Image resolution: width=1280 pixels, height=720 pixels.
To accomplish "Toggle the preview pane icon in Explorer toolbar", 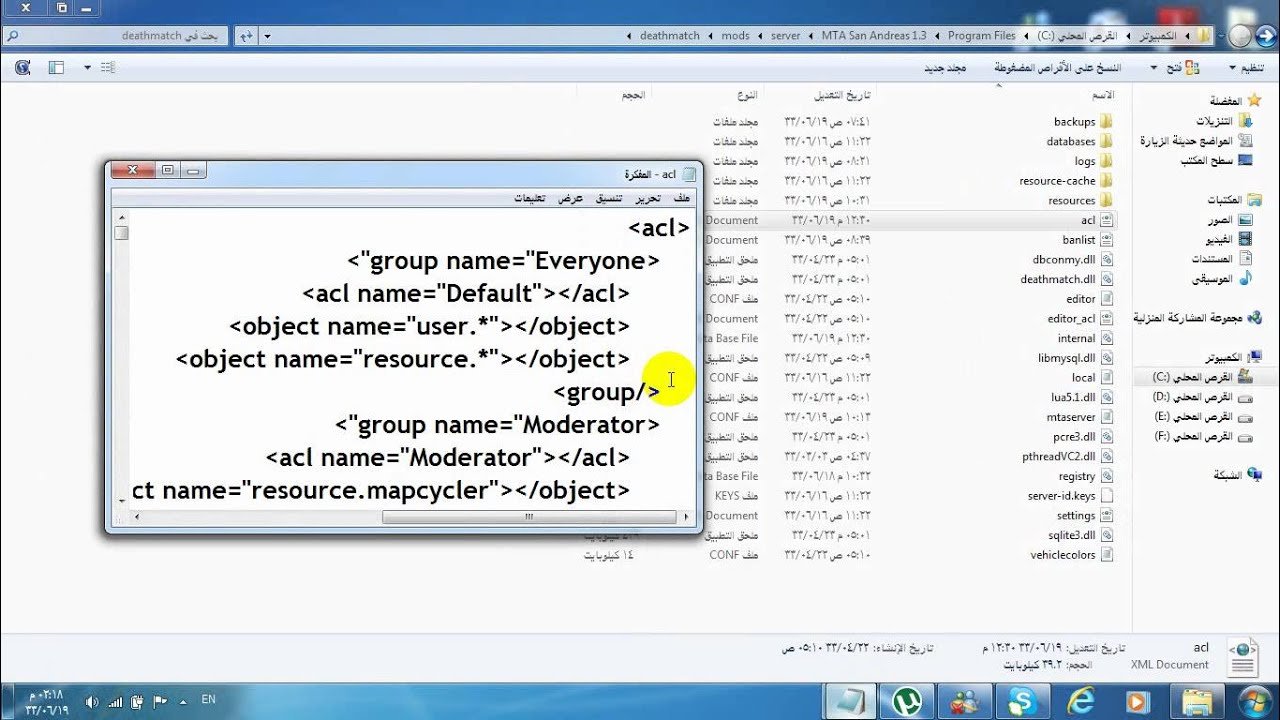I will [x=56, y=67].
